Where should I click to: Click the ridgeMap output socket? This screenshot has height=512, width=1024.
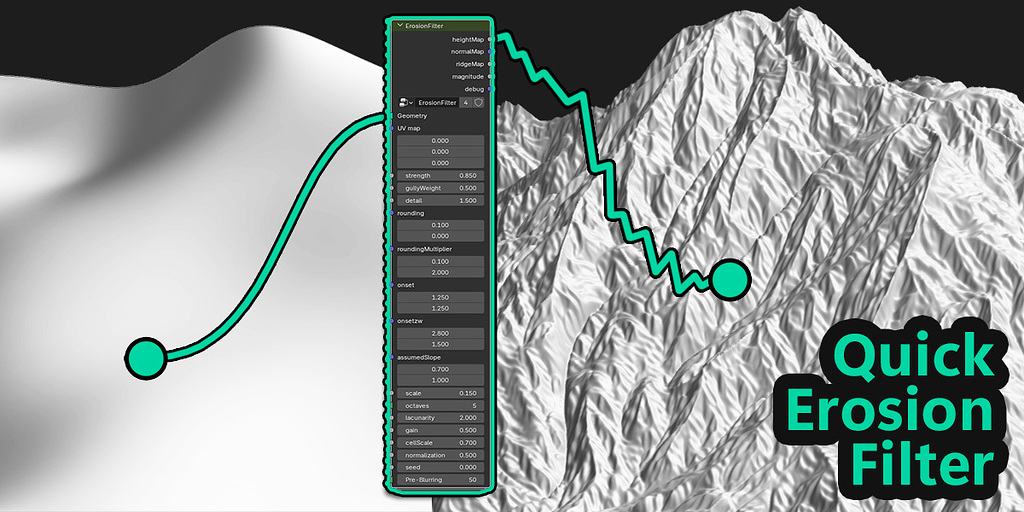490,64
